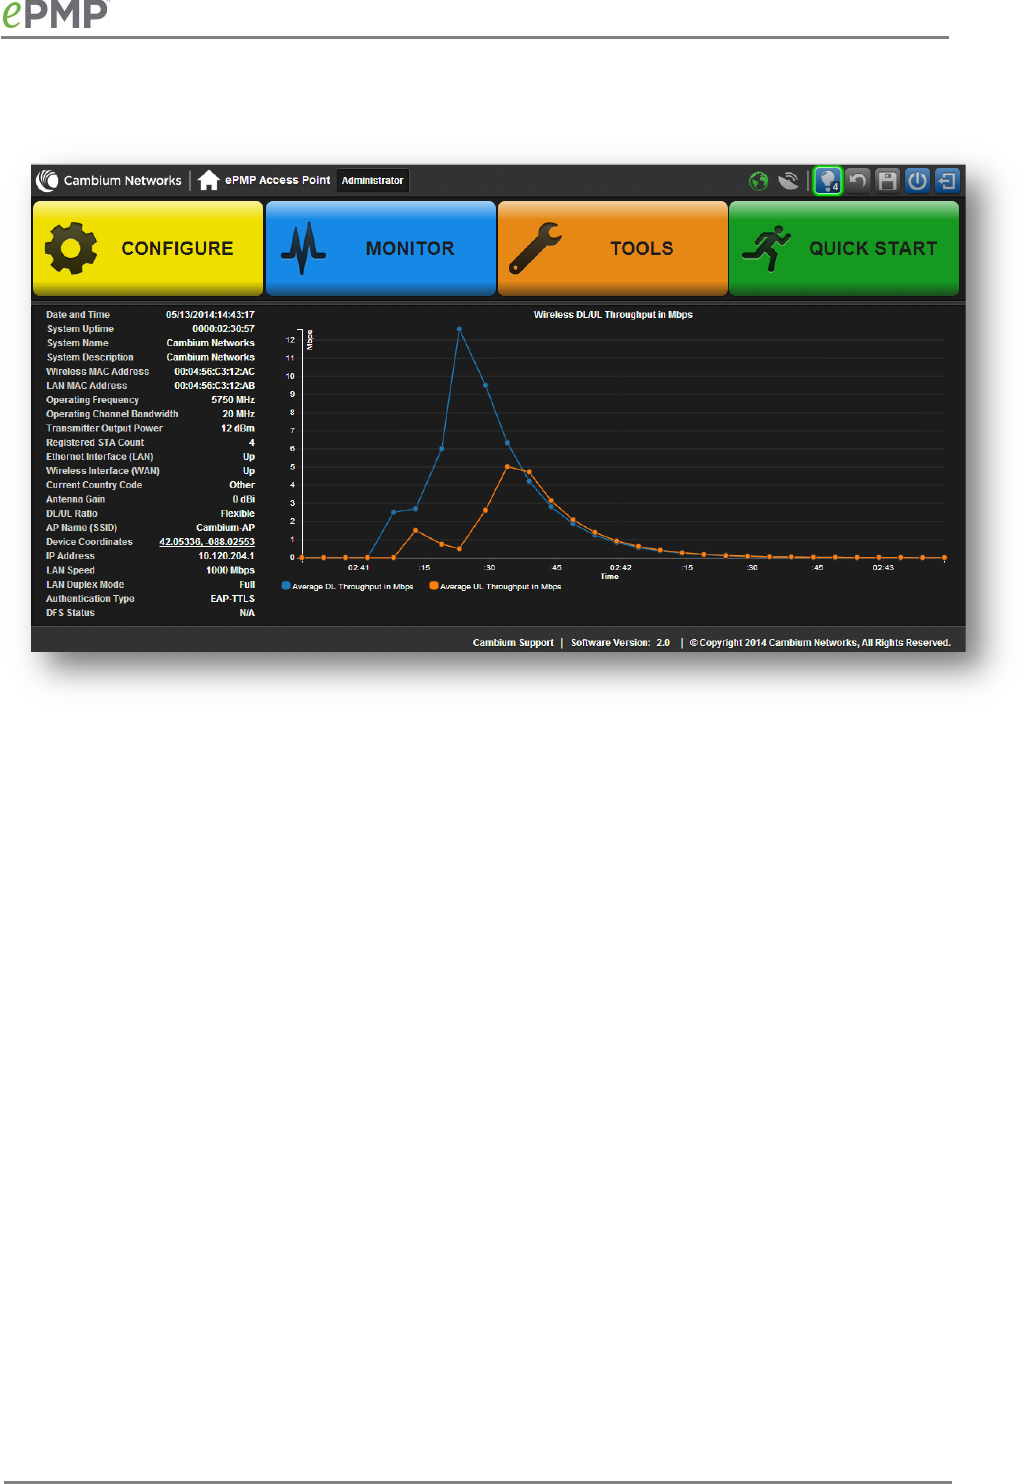Click the AP Name value Cambium-AP
Image resolution: width=1028 pixels, height=1484 pixels.
point(225,528)
